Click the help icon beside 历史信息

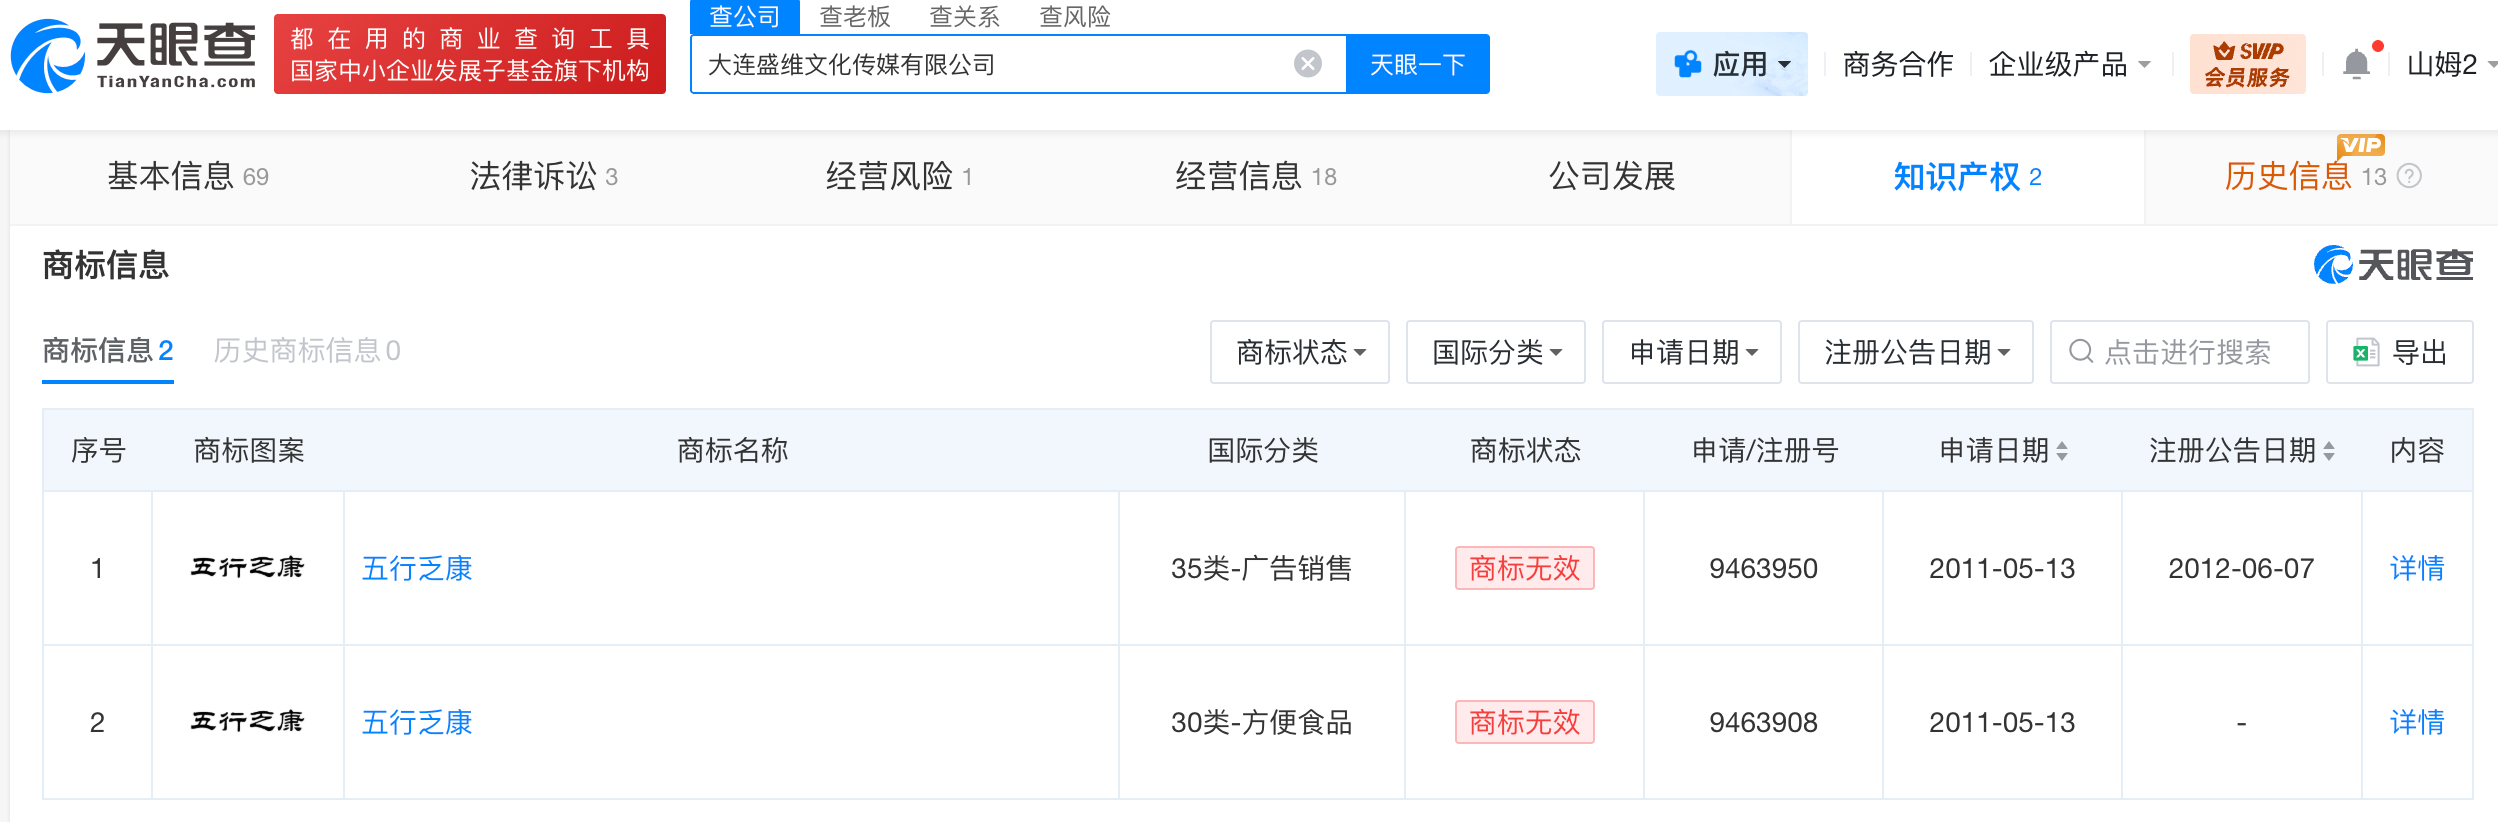pyautogui.click(x=2410, y=177)
